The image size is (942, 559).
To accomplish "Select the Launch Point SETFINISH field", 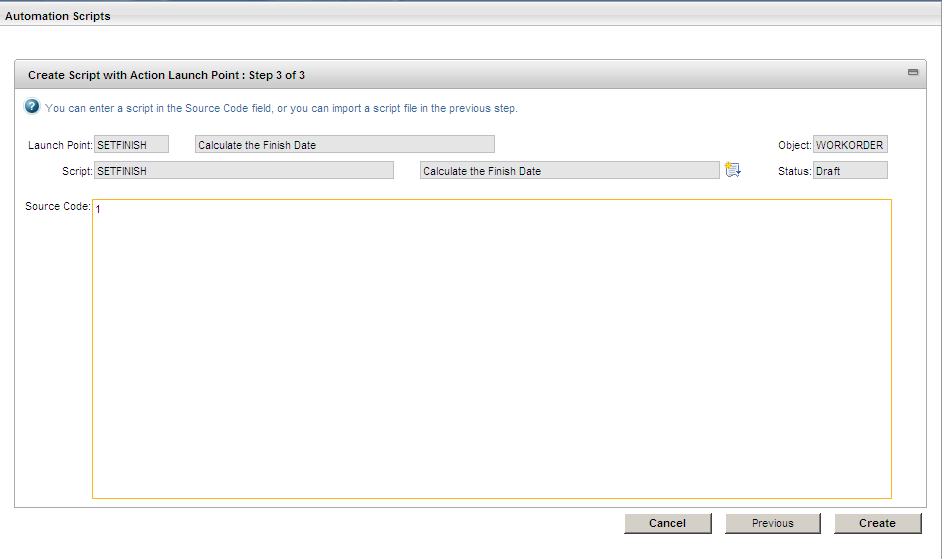I will point(132,145).
